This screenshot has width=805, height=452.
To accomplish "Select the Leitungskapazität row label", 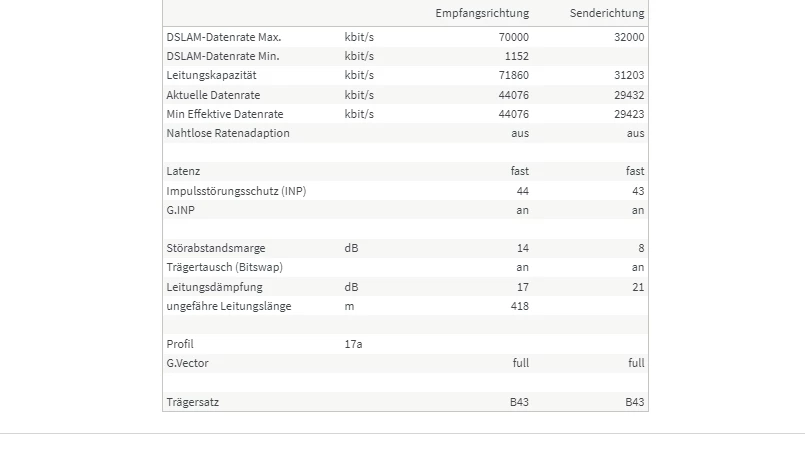I will [x=212, y=75].
